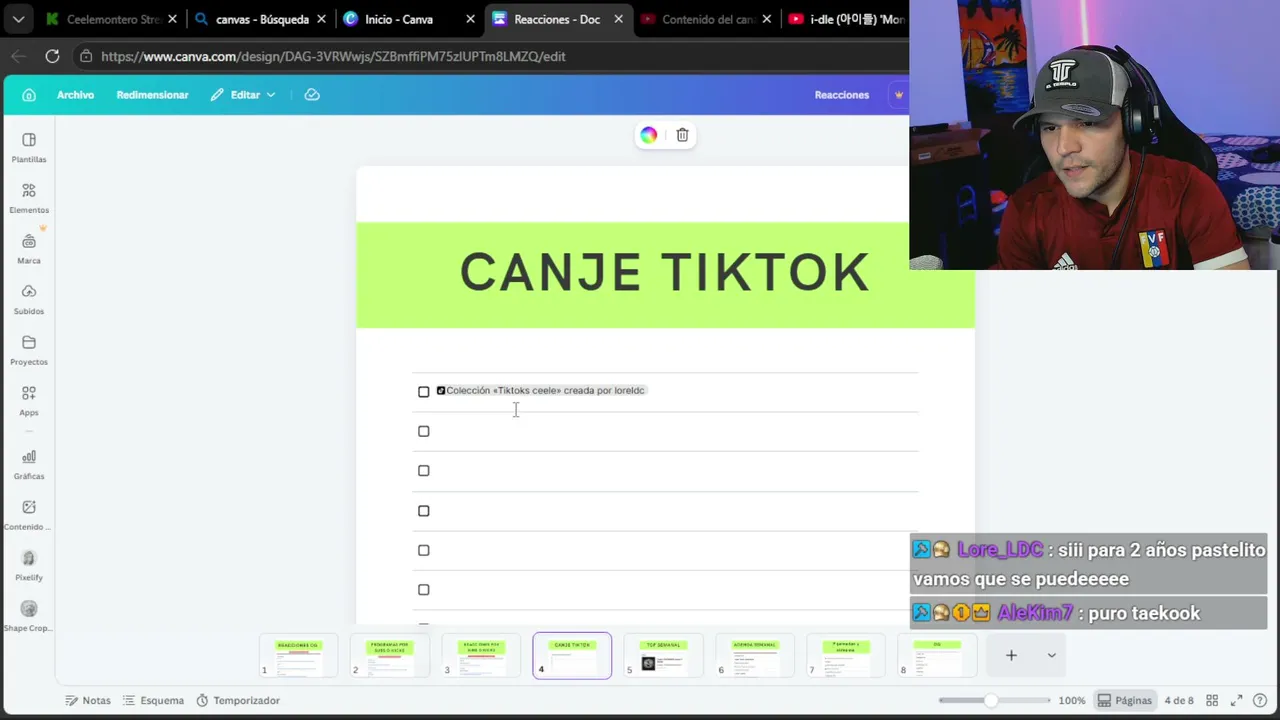Screen dimensions: 1280x720
Task: Select page 2 thumbnail
Action: [390, 655]
